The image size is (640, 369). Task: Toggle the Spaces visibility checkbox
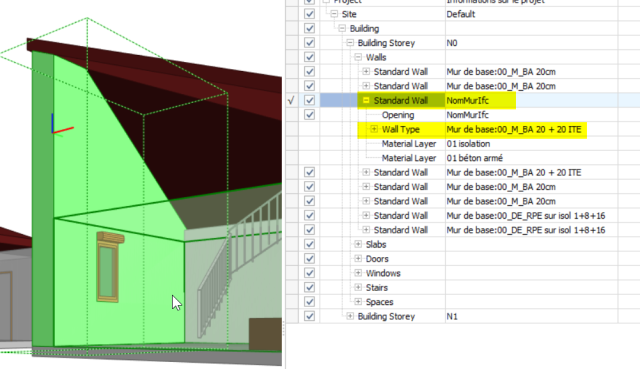pos(309,302)
